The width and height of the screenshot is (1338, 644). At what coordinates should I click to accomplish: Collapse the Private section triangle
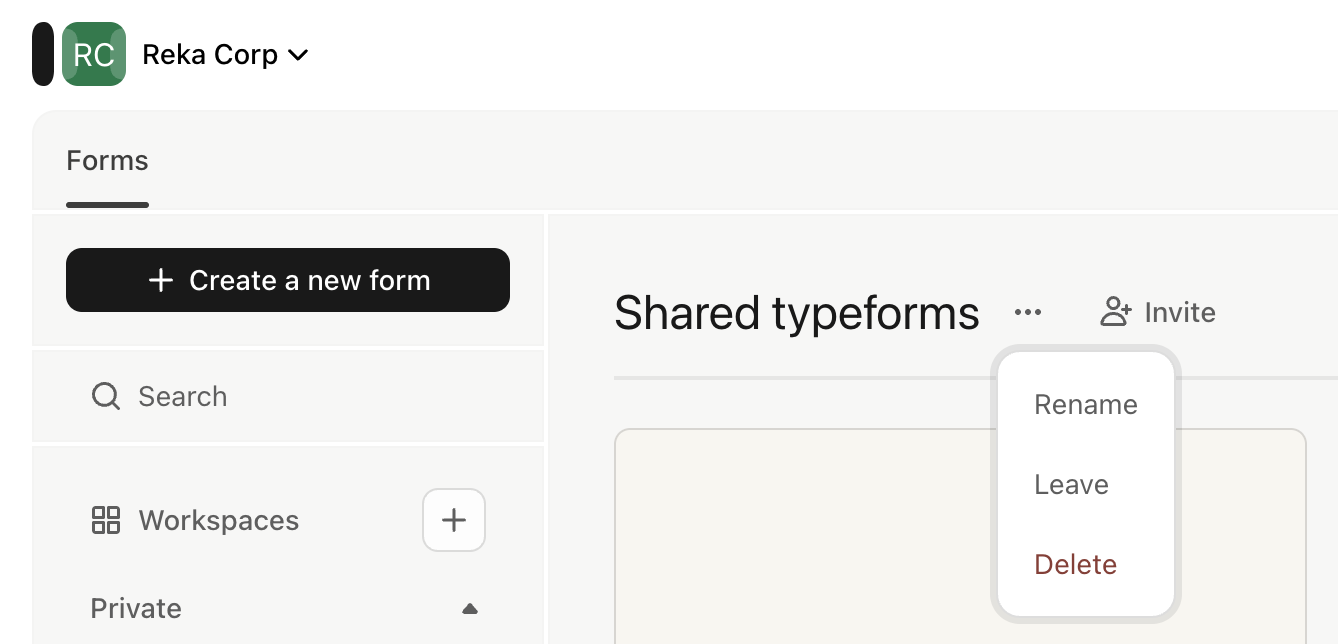470,608
